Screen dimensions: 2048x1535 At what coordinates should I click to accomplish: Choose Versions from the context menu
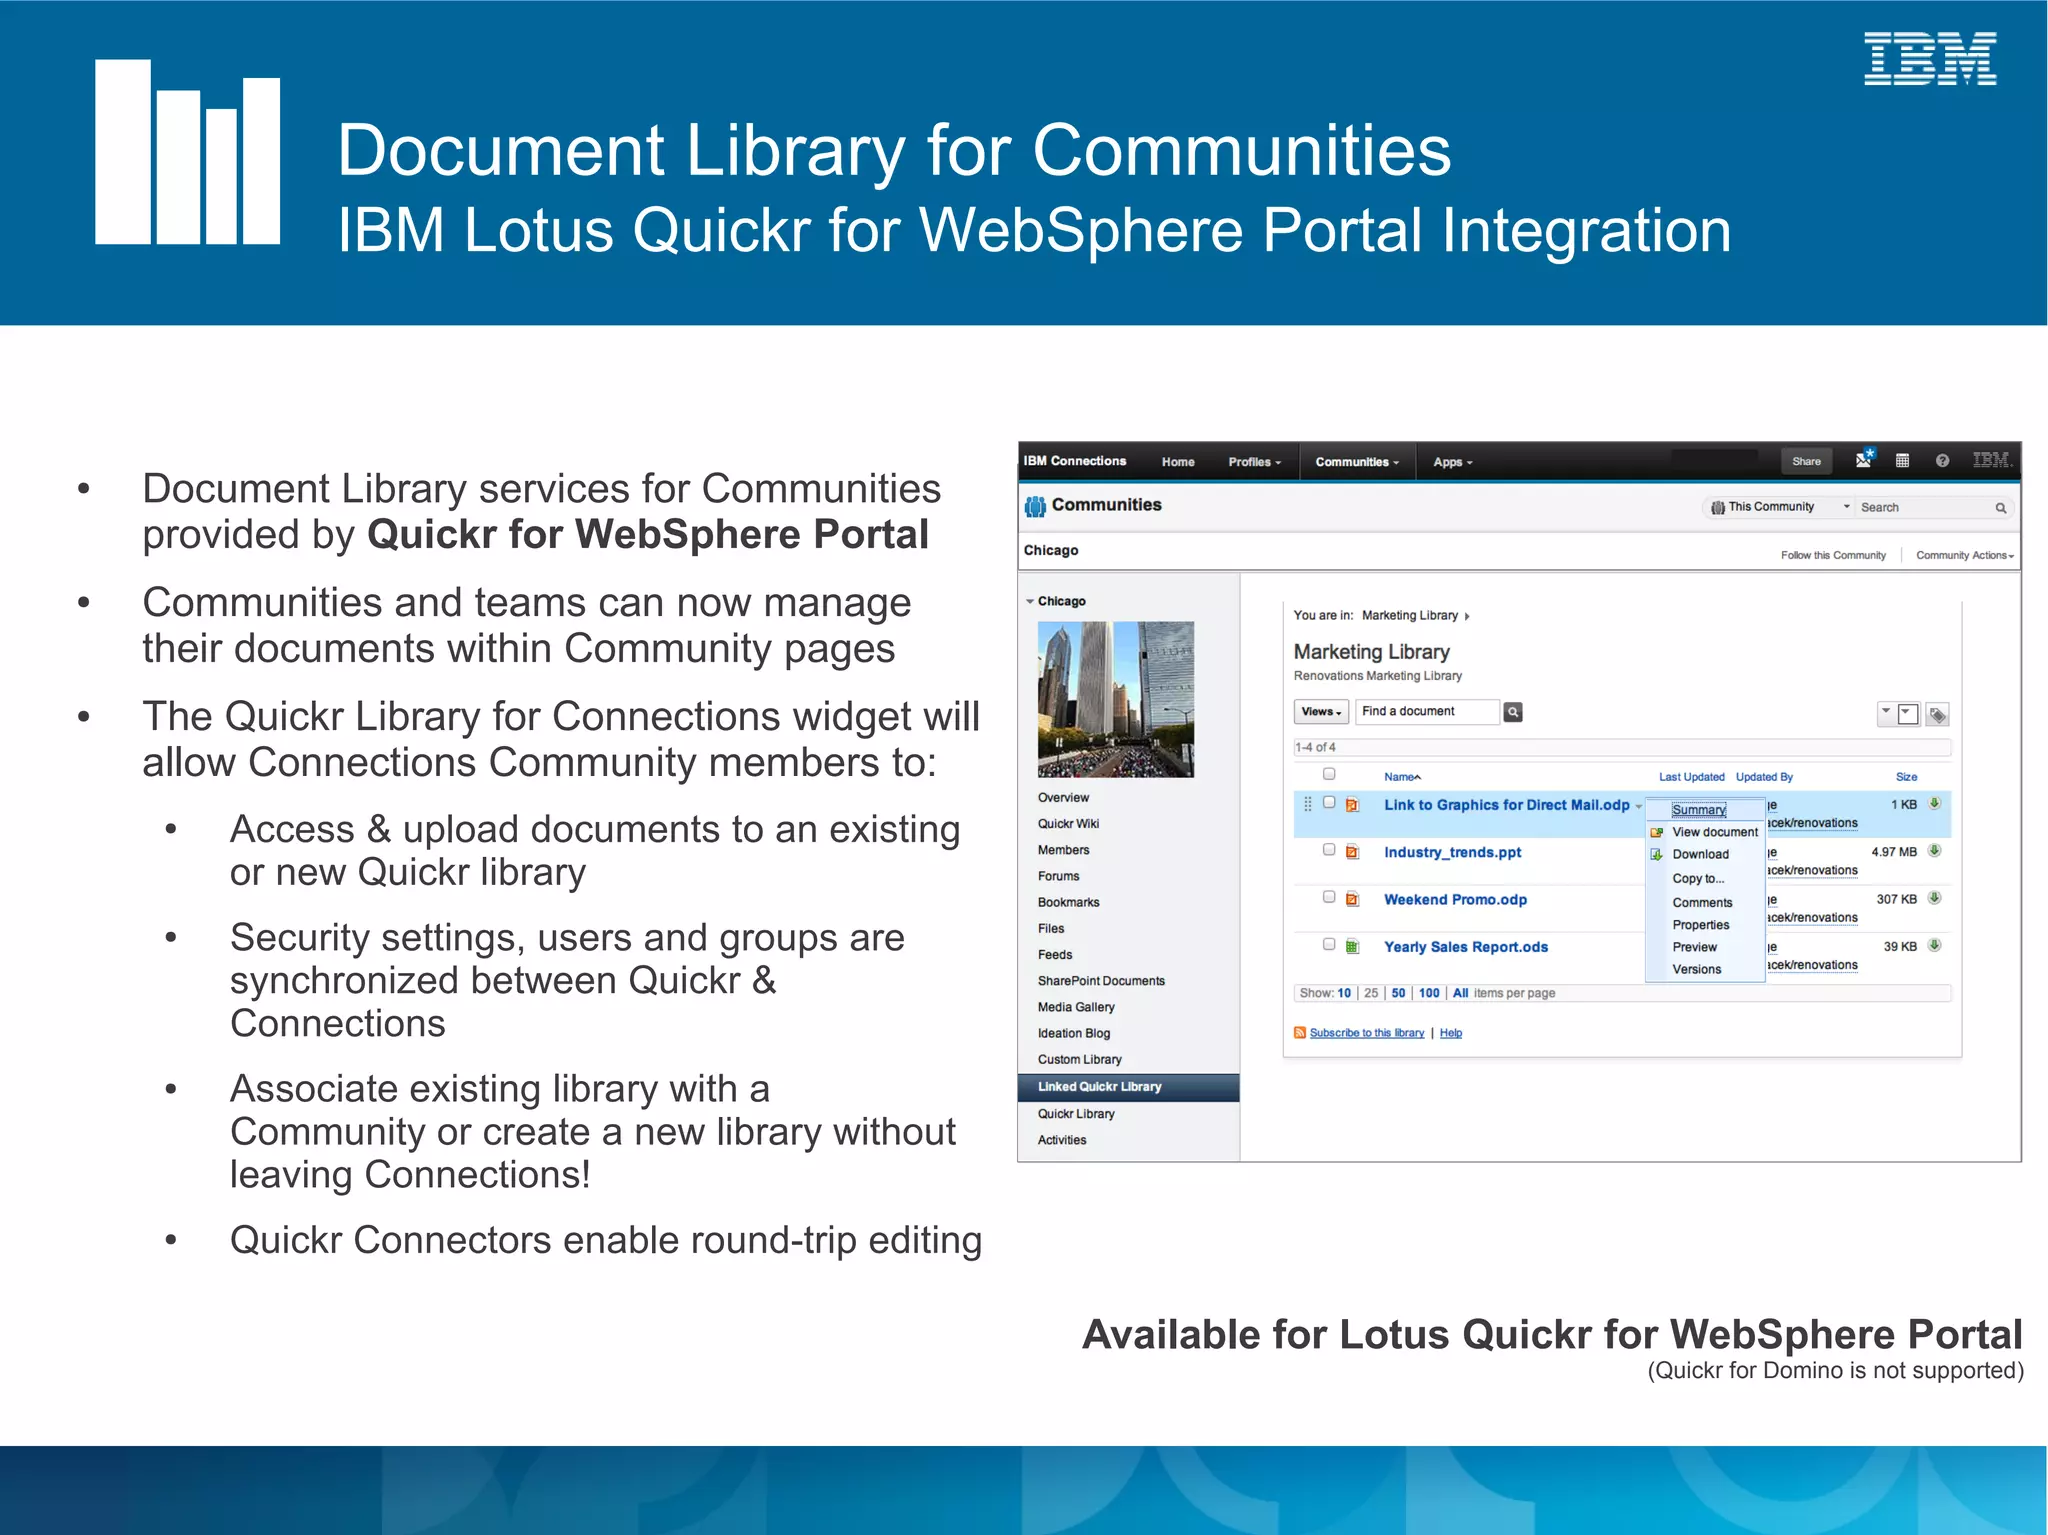tap(1696, 969)
